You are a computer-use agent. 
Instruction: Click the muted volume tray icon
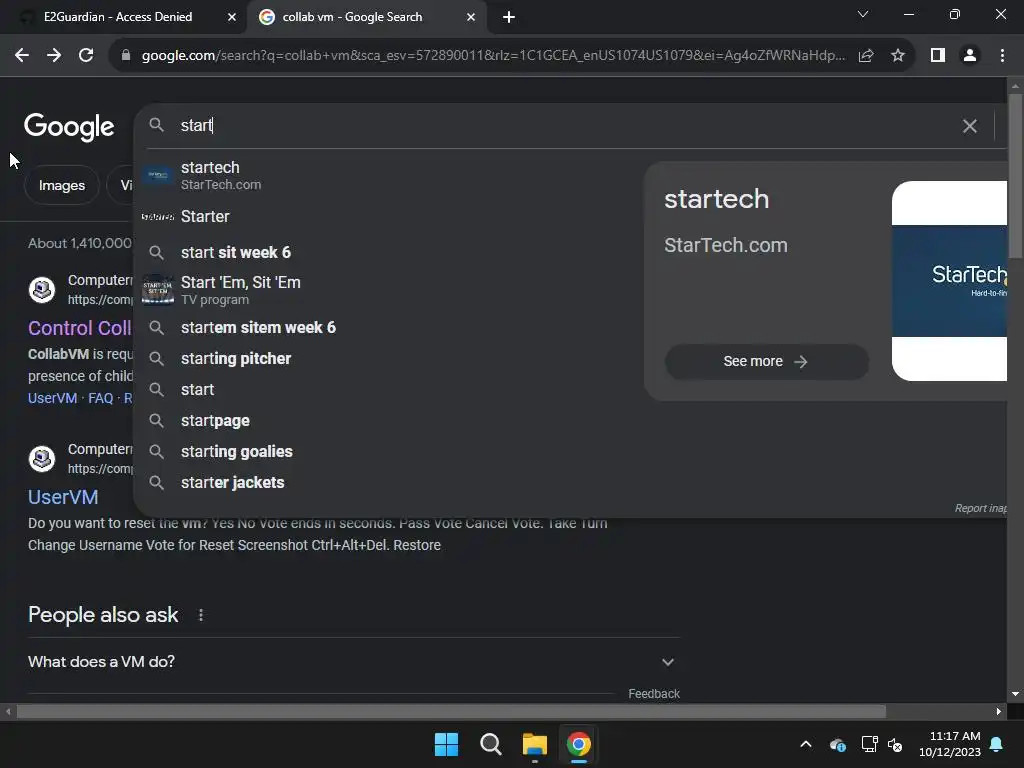click(x=895, y=744)
